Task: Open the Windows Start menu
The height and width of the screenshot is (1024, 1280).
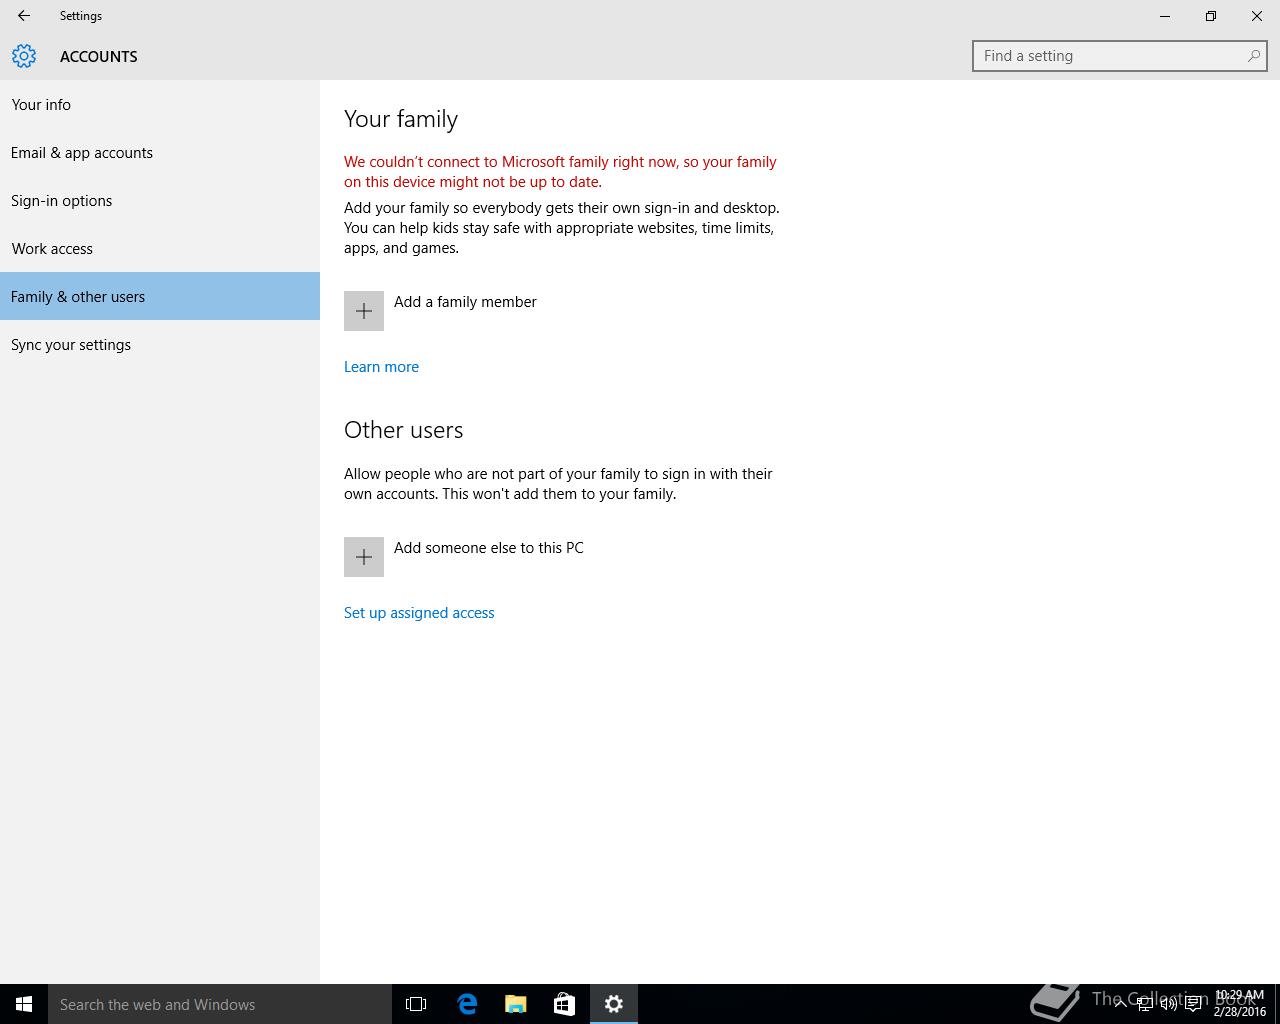Action: click(24, 1004)
